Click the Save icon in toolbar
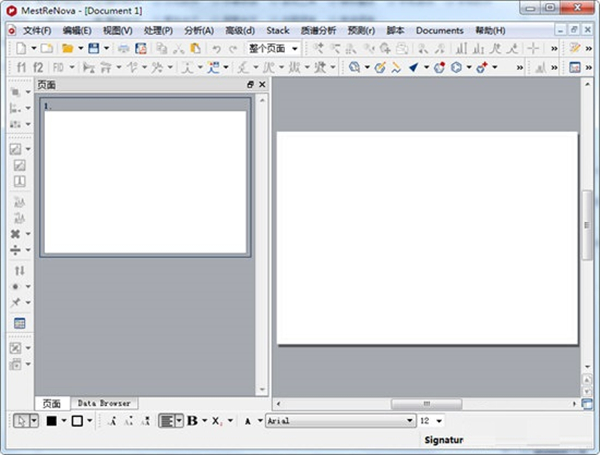Screen dimensions: 600x455 [x=93, y=48]
